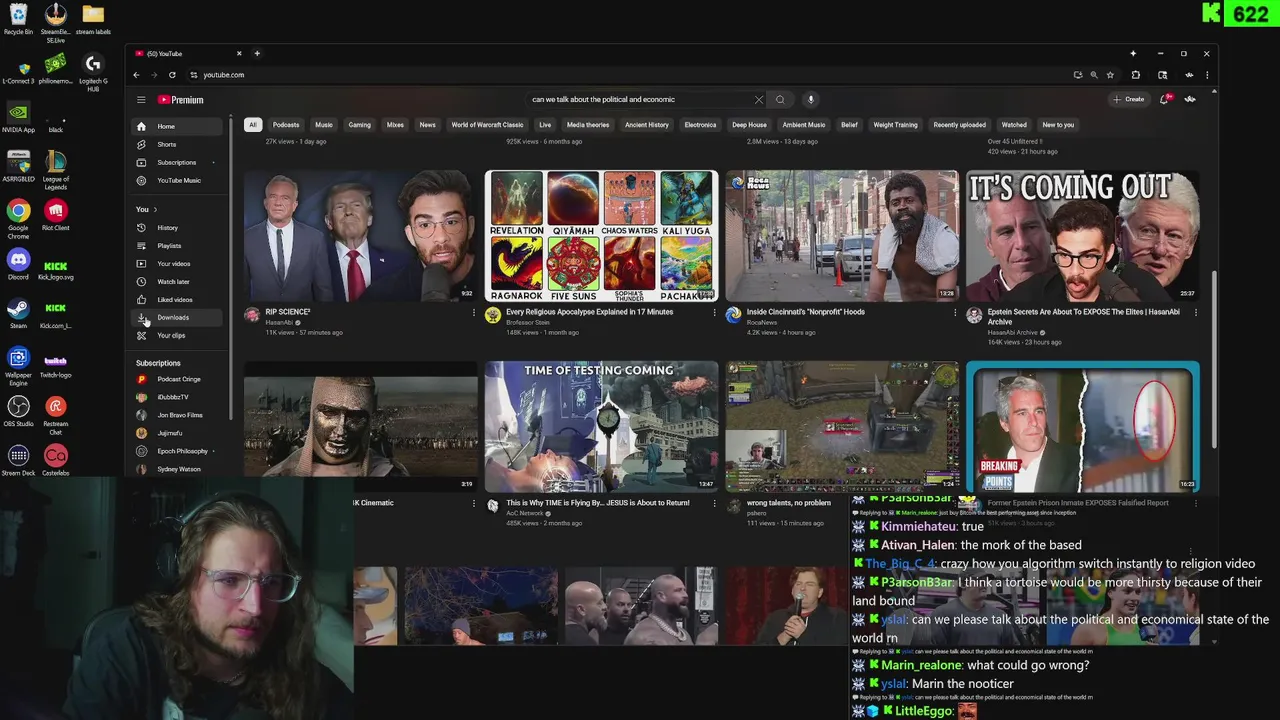The height and width of the screenshot is (720, 1280).
Task: Open the iDubbbzTV subscription
Action: pyautogui.click(x=178, y=397)
